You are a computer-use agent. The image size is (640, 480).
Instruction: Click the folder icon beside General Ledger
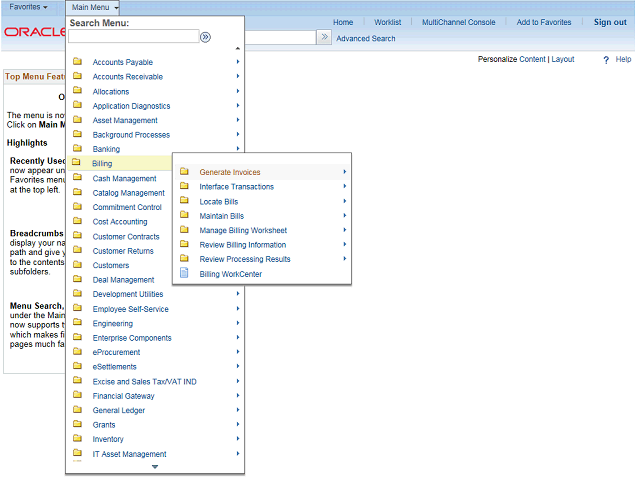pyautogui.click(x=77, y=409)
